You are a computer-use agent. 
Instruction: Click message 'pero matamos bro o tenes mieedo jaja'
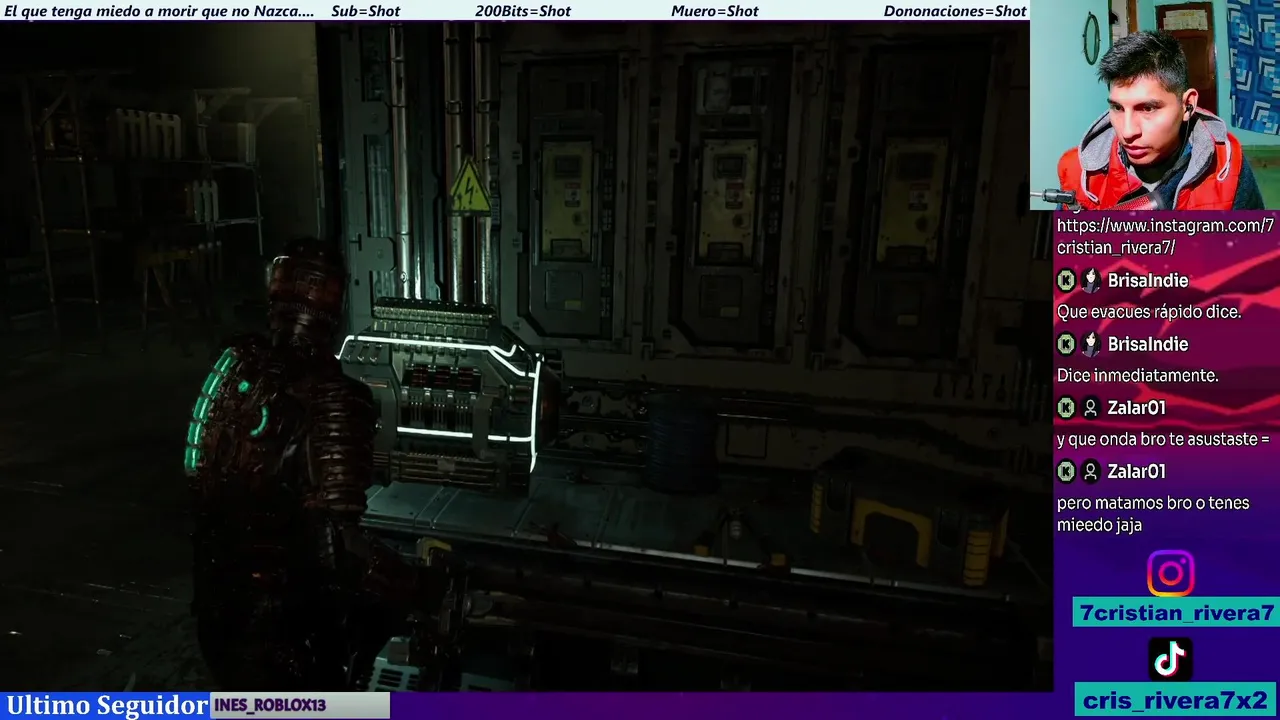click(x=1153, y=514)
